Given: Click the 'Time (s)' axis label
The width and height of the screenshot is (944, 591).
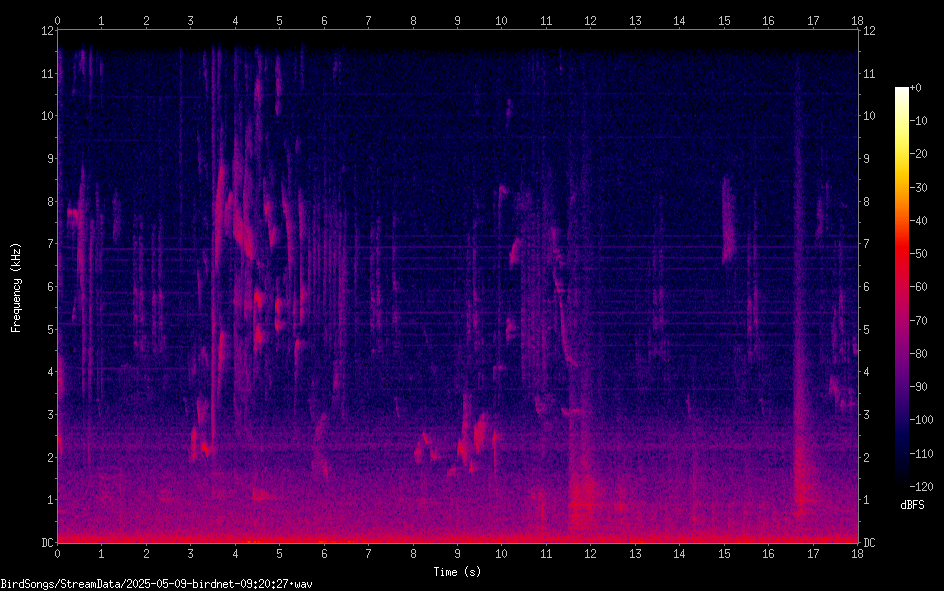Looking at the screenshot, I should [x=458, y=572].
